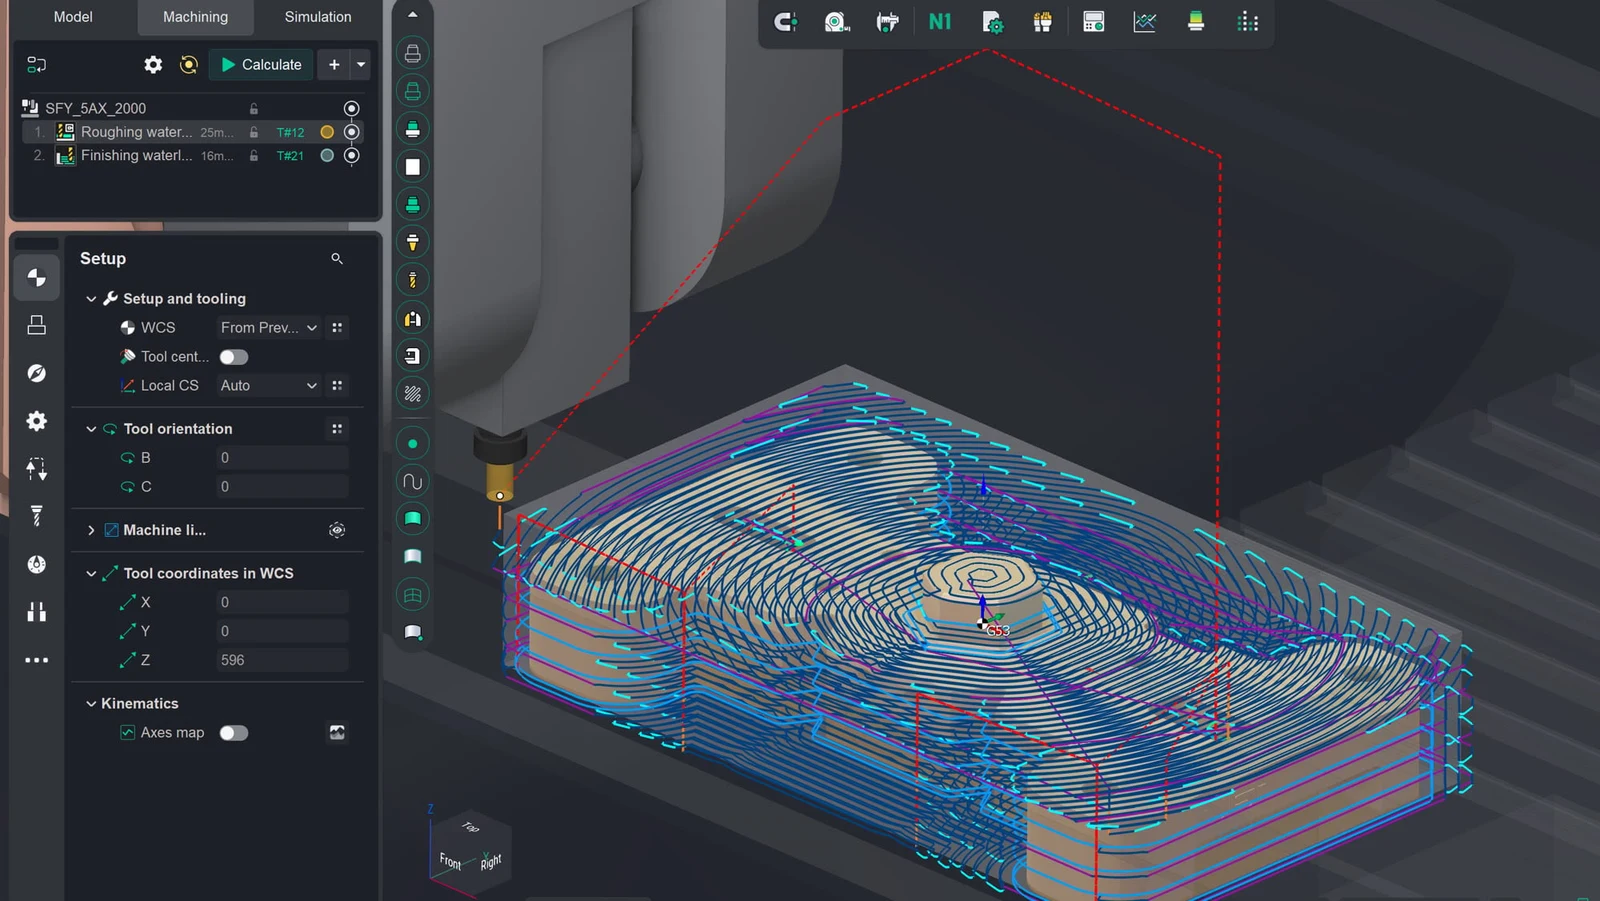Screen dimensions: 1600x901
Task: Open the operations settings gear icon
Action: pos(153,64)
